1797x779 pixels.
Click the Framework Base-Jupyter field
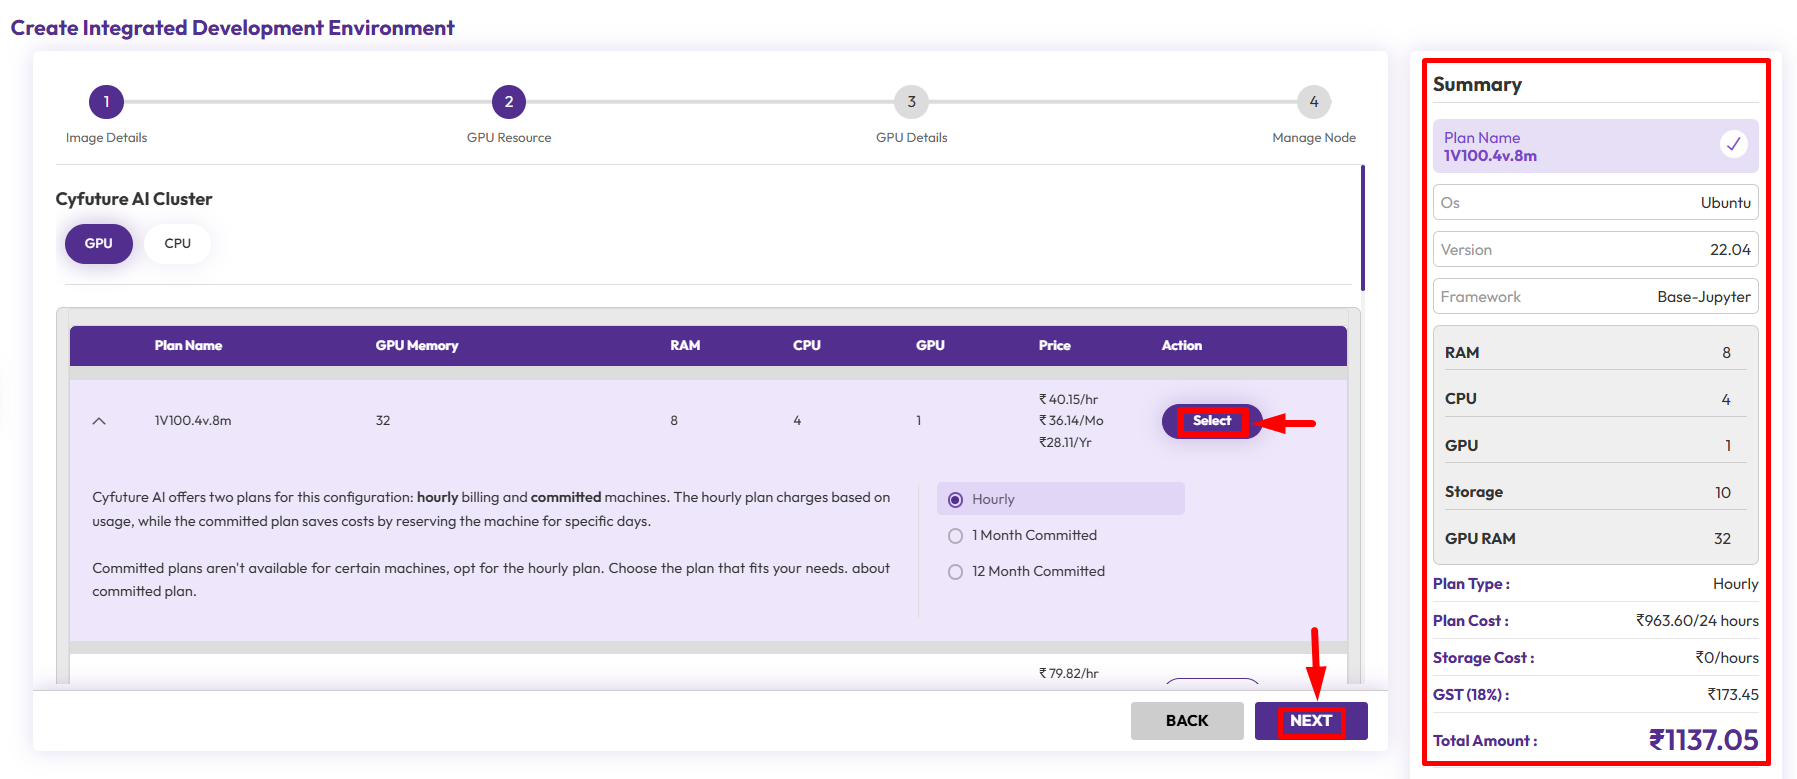pyautogui.click(x=1595, y=297)
